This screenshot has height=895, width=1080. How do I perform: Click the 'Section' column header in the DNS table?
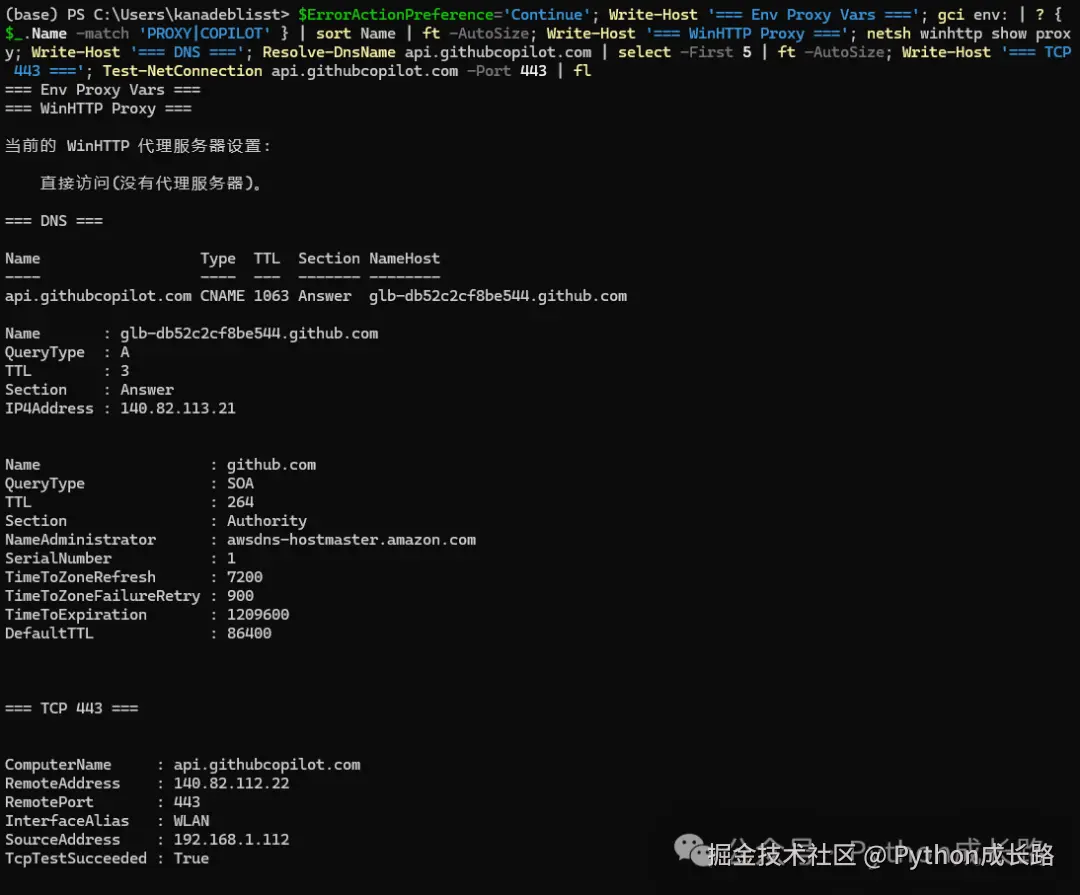329,258
